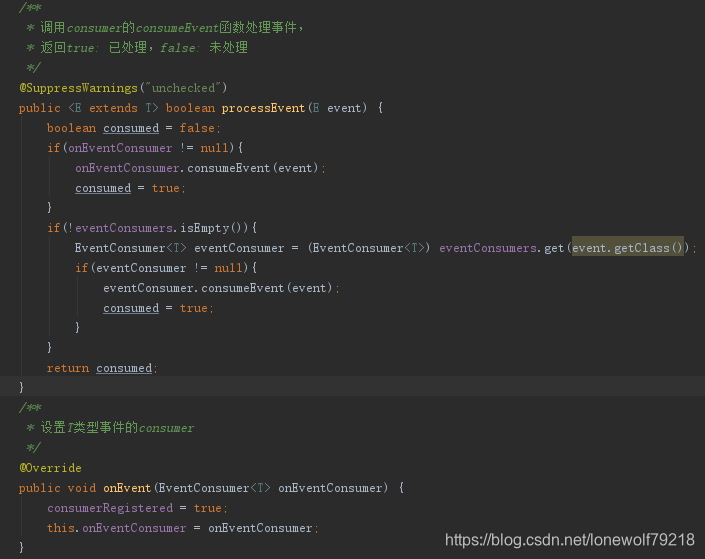The image size is (705, 559).
Task: Click eventConsumers before the .get call
Action: tap(488, 248)
